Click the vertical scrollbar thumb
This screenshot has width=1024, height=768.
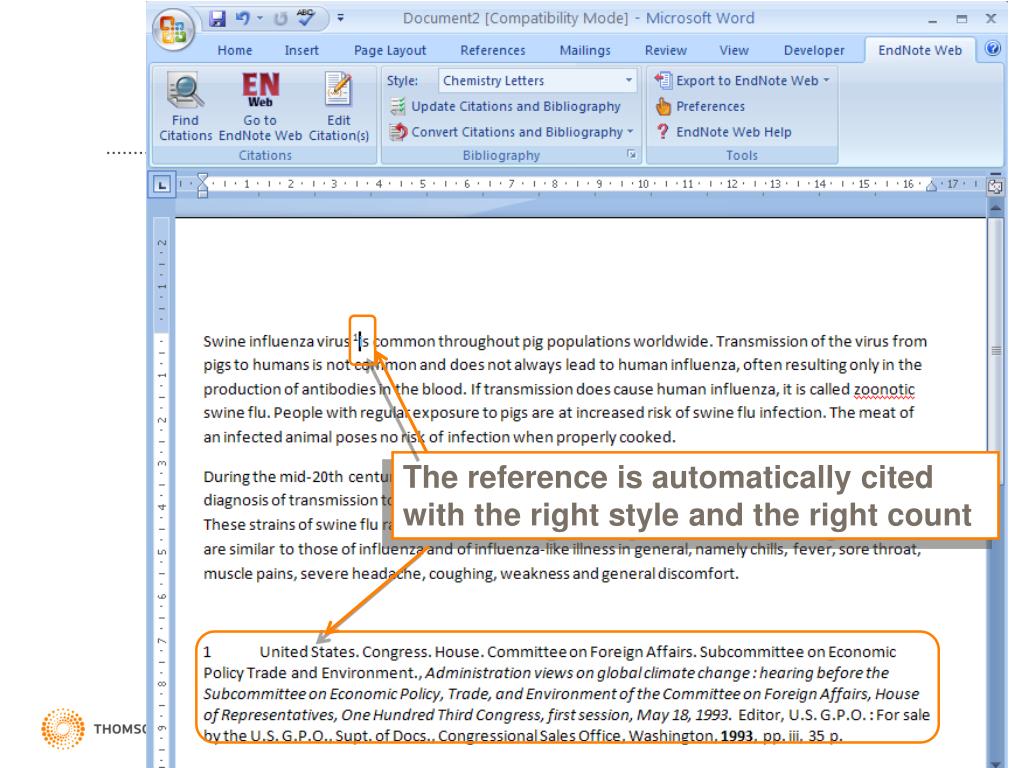[995, 351]
